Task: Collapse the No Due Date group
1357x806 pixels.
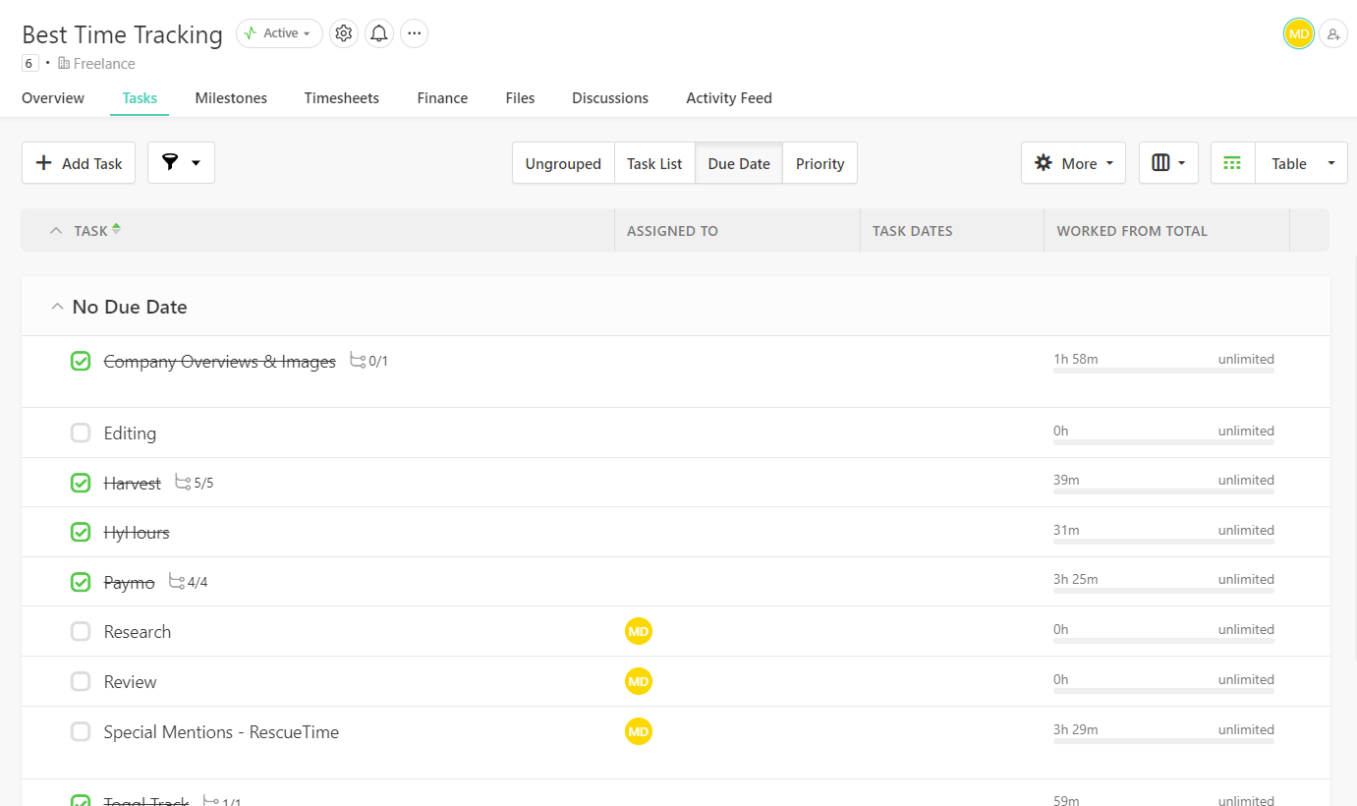Action: pyautogui.click(x=57, y=306)
